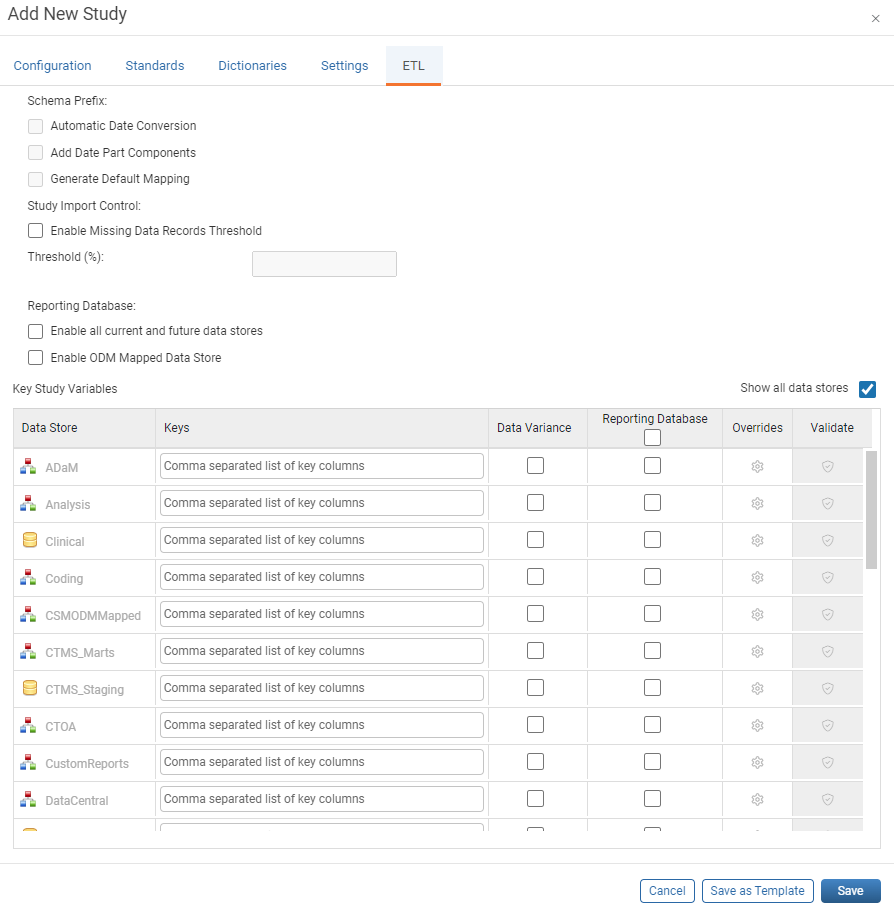The width and height of the screenshot is (894, 917).
Task: Click the CSMODMMapped data store icon
Action: (28, 614)
